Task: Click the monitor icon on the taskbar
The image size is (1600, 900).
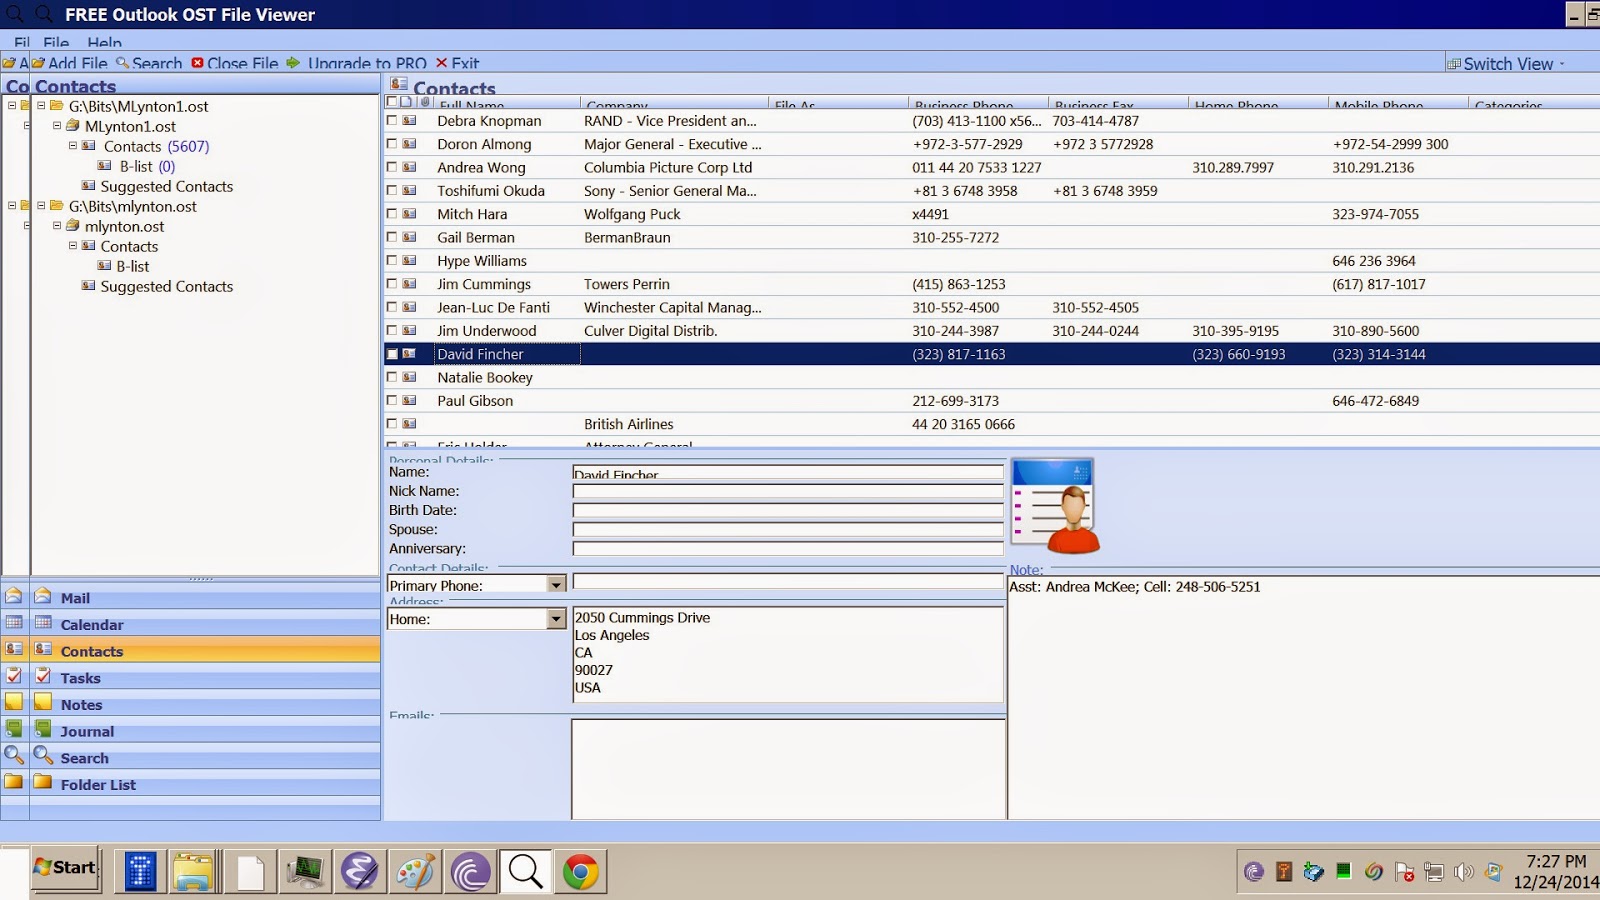Action: [305, 872]
